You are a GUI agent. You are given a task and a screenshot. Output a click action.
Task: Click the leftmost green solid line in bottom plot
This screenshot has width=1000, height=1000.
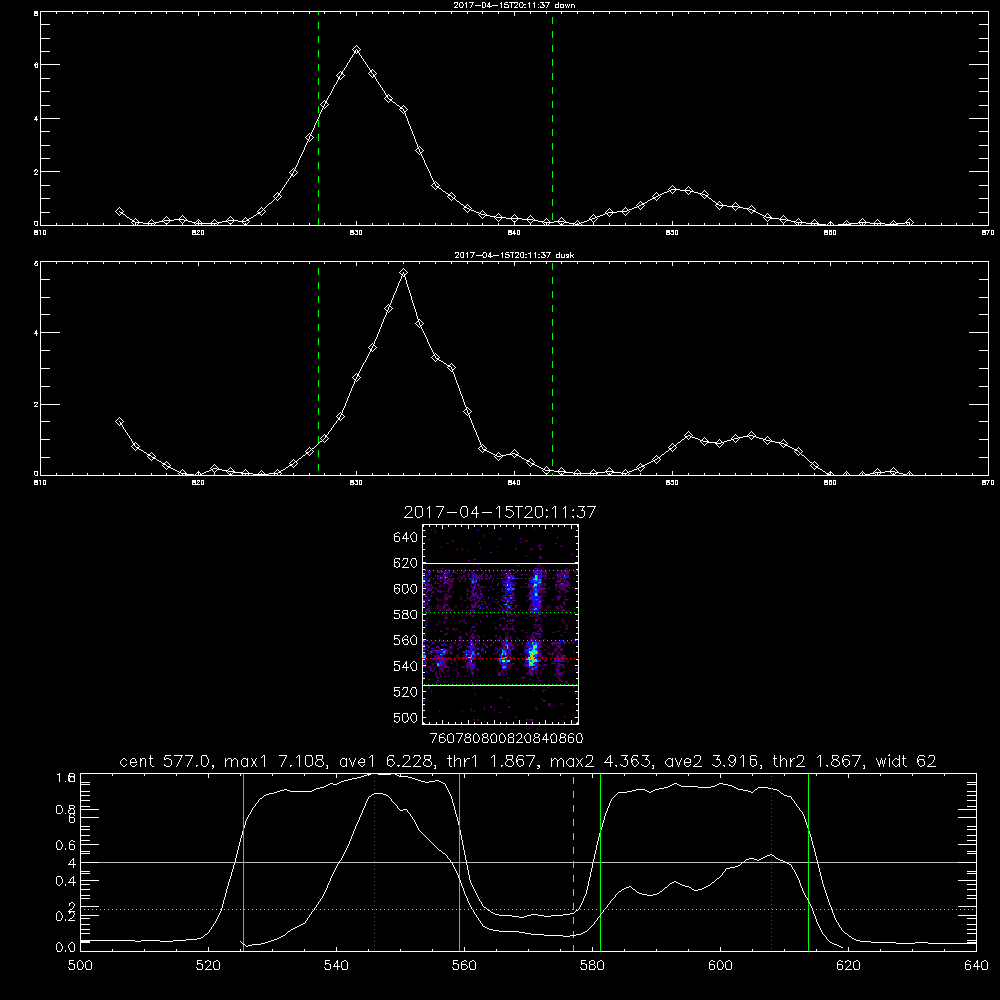[244, 862]
